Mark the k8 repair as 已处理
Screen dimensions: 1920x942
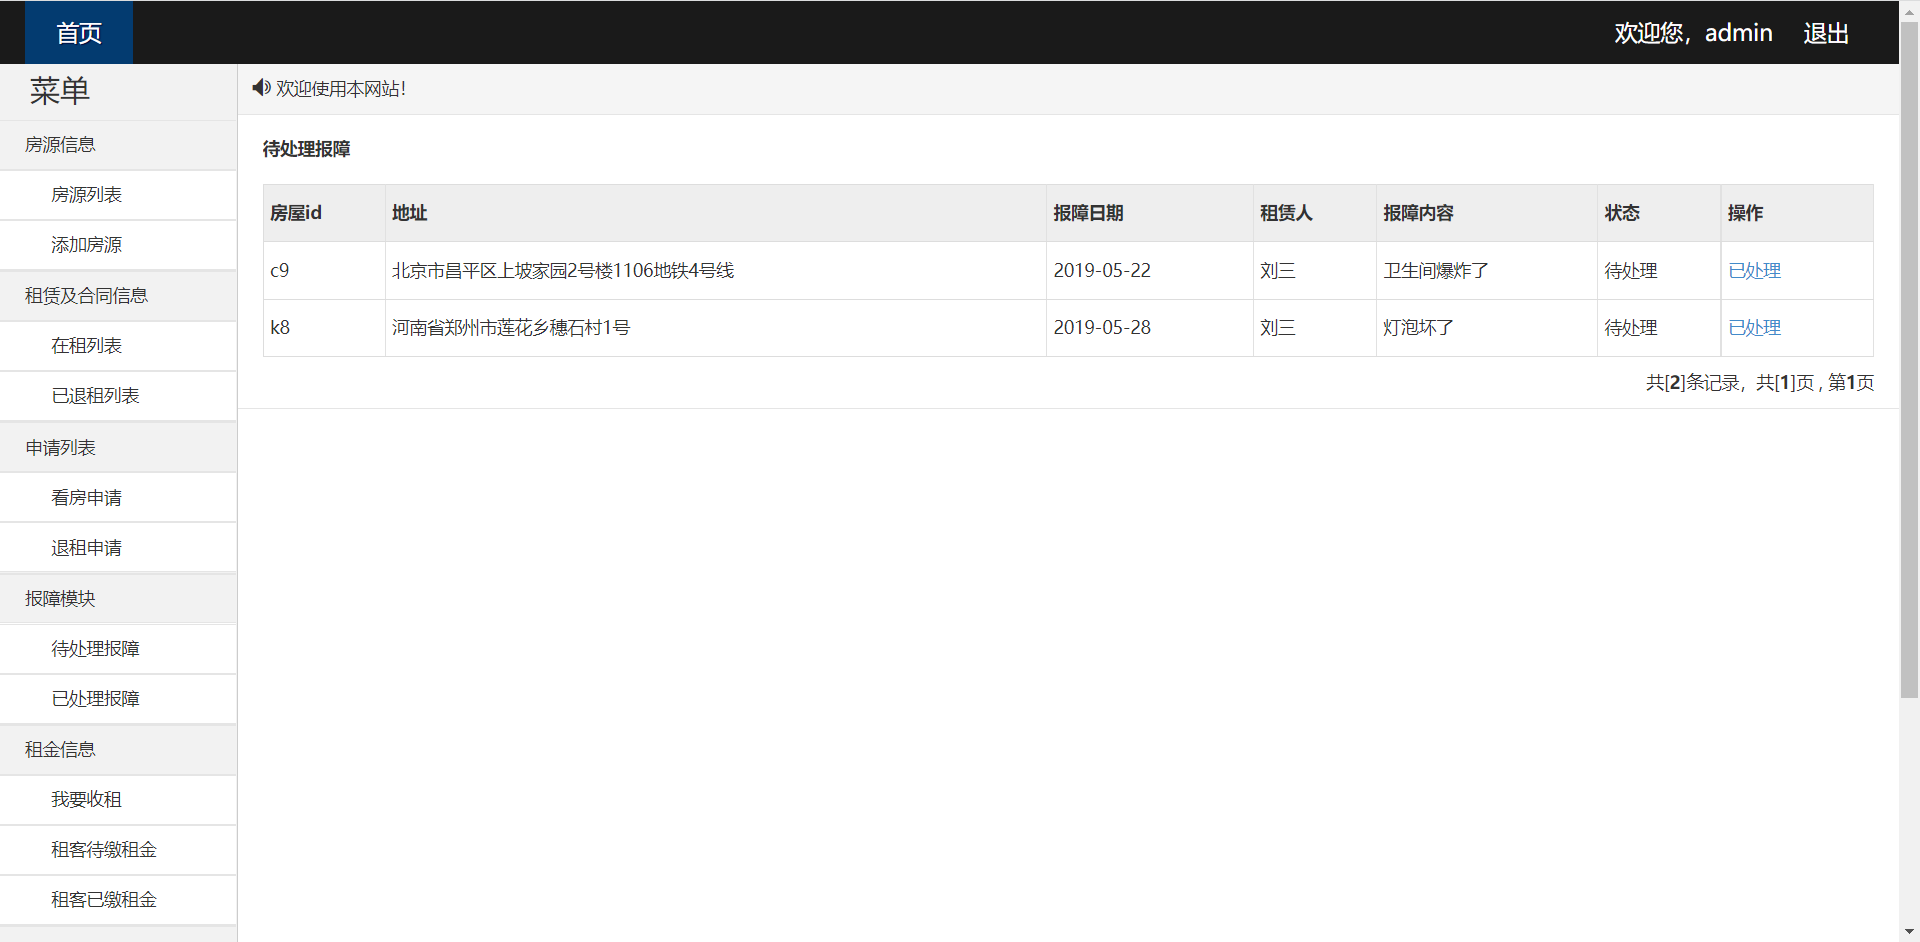coord(1754,328)
